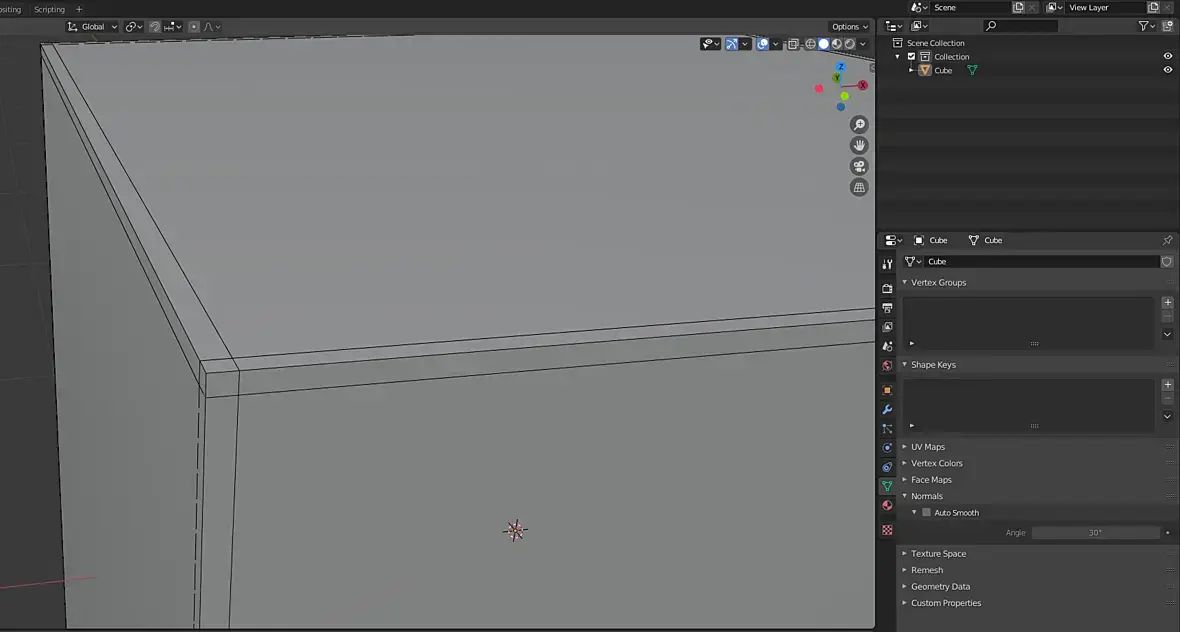Screen dimensions: 1180x632
Task: Click the Auto Smooth Angle 30° field
Action: (1095, 533)
